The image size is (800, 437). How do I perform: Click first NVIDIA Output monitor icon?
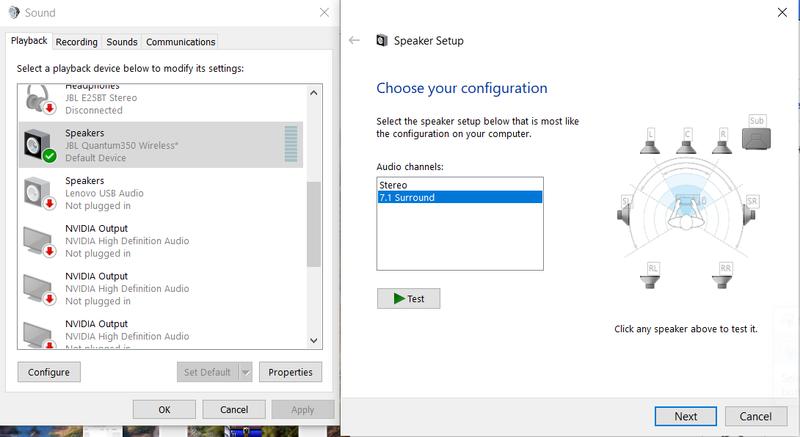(40, 242)
